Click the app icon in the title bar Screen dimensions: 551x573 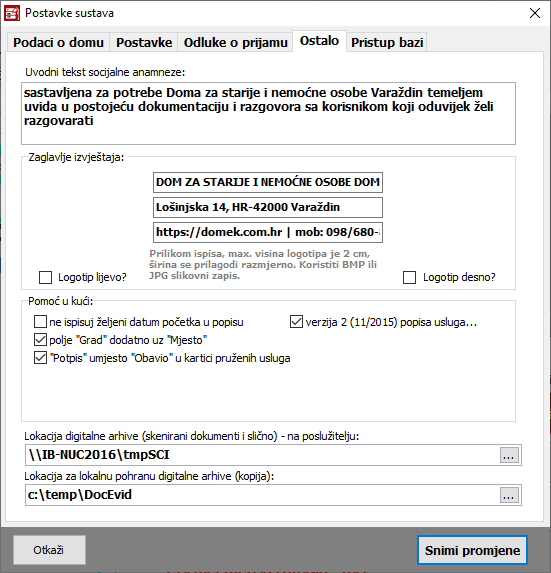[12, 13]
